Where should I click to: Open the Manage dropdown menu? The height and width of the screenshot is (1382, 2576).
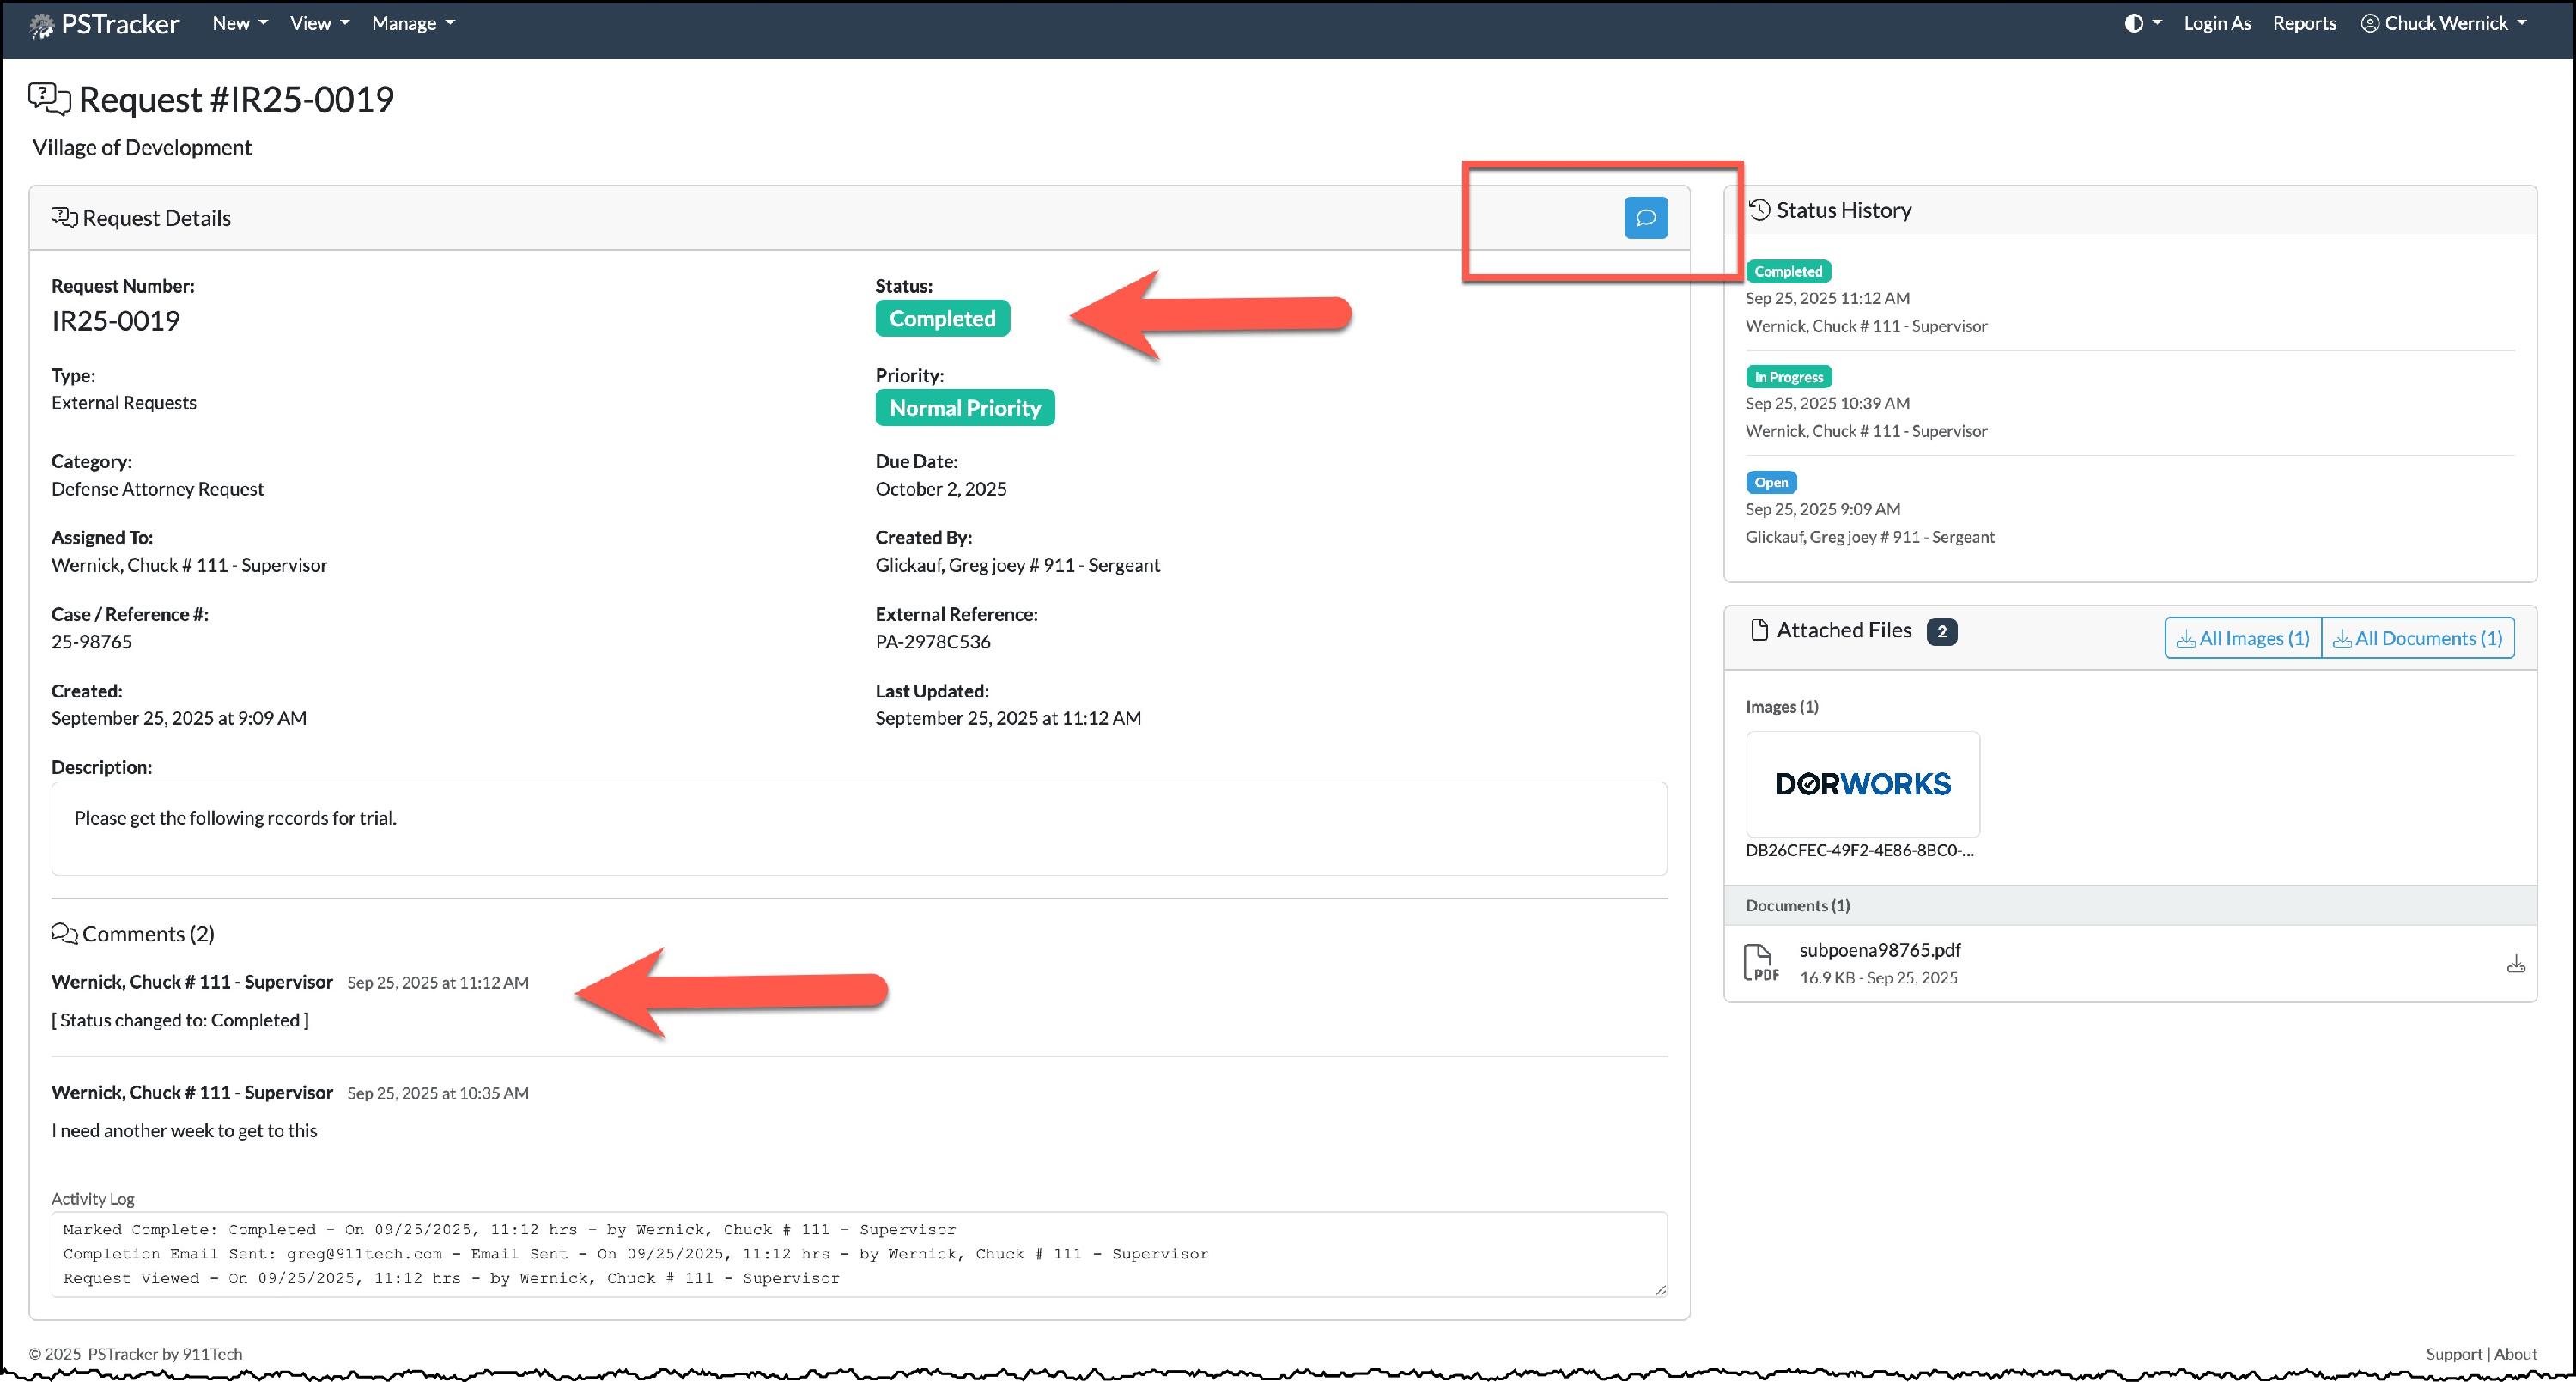point(412,23)
